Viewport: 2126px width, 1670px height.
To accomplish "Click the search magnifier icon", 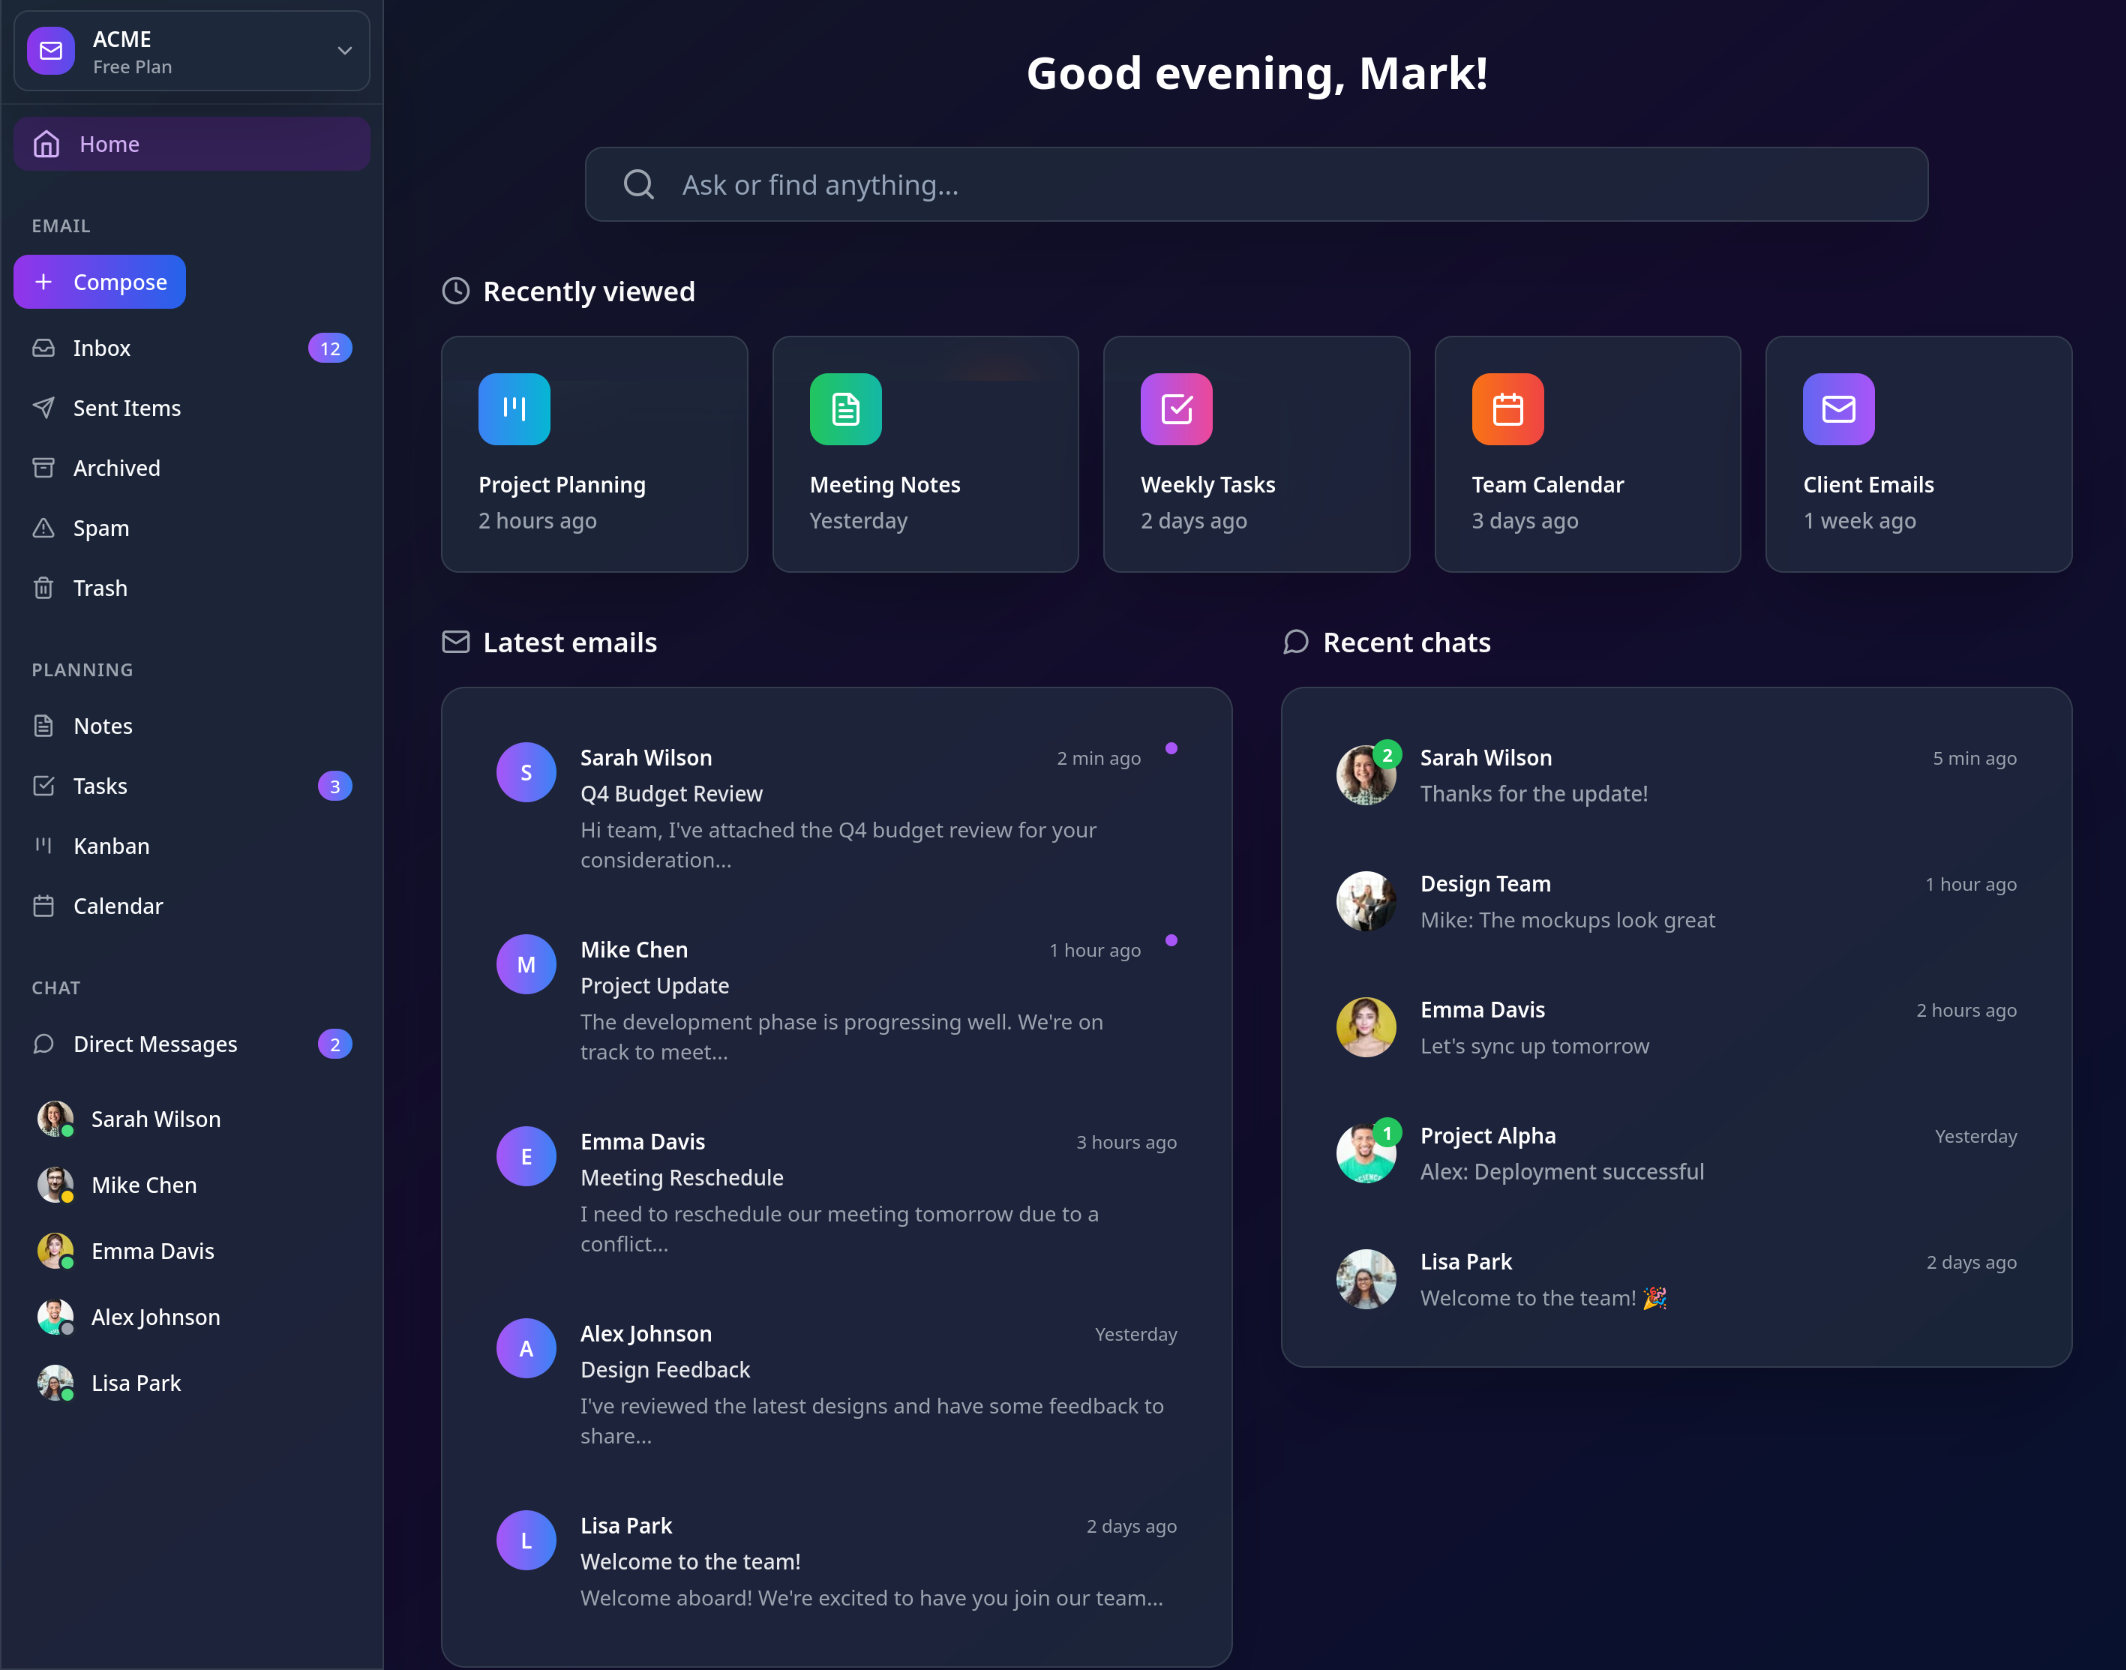I will tap(638, 184).
